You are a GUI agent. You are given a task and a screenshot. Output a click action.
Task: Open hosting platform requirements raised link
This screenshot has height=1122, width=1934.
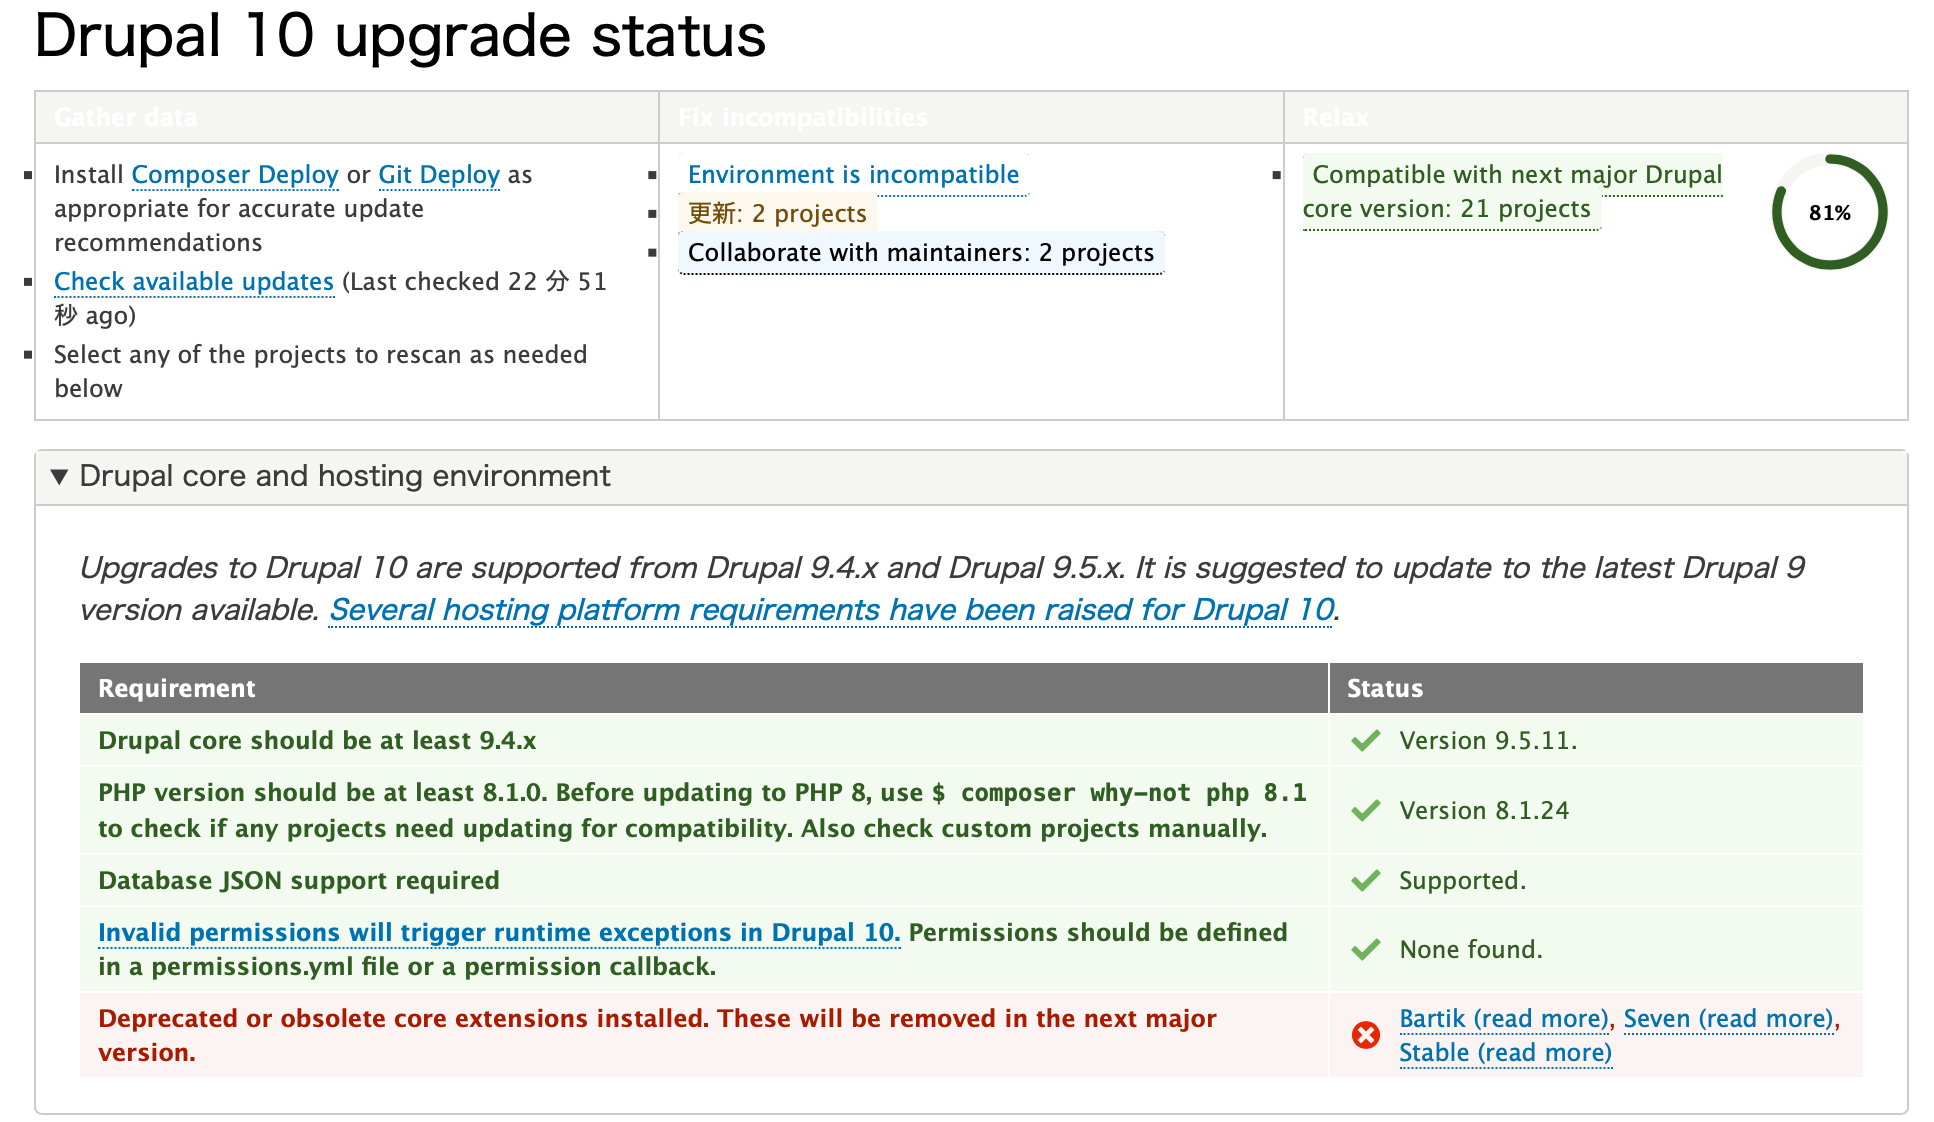[x=831, y=610]
